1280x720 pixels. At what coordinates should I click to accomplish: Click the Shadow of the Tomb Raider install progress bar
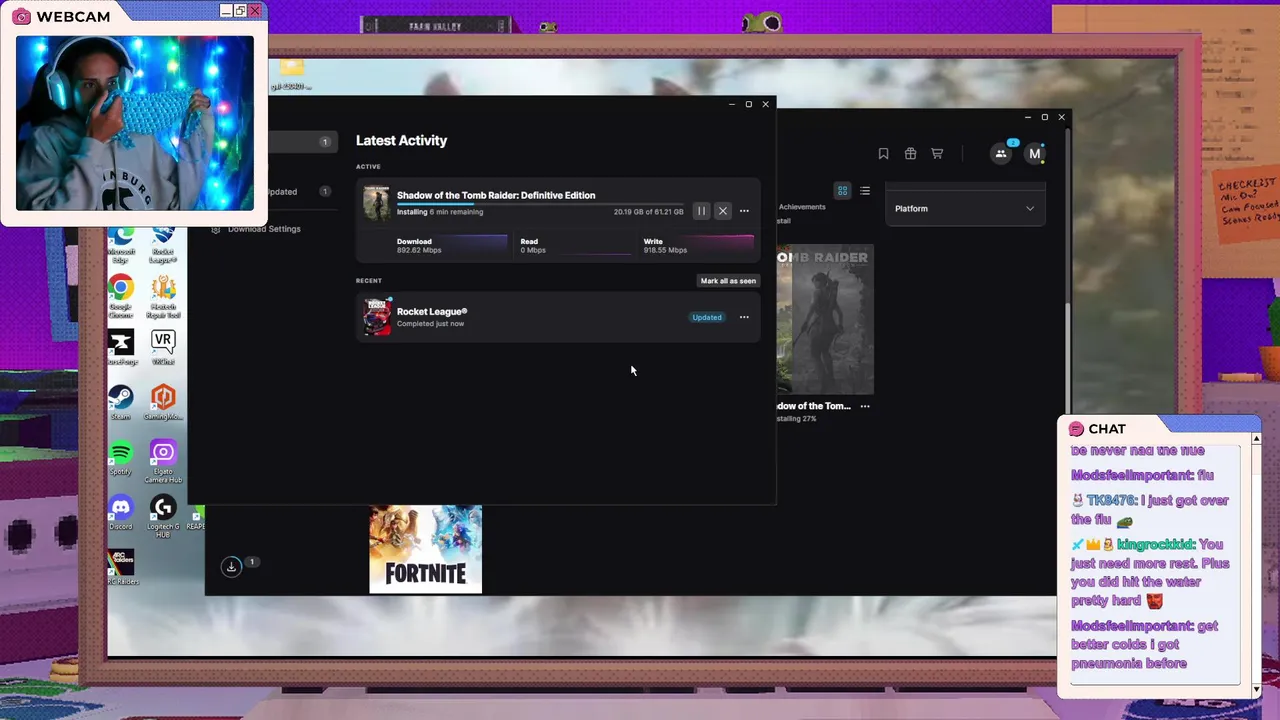(540, 204)
